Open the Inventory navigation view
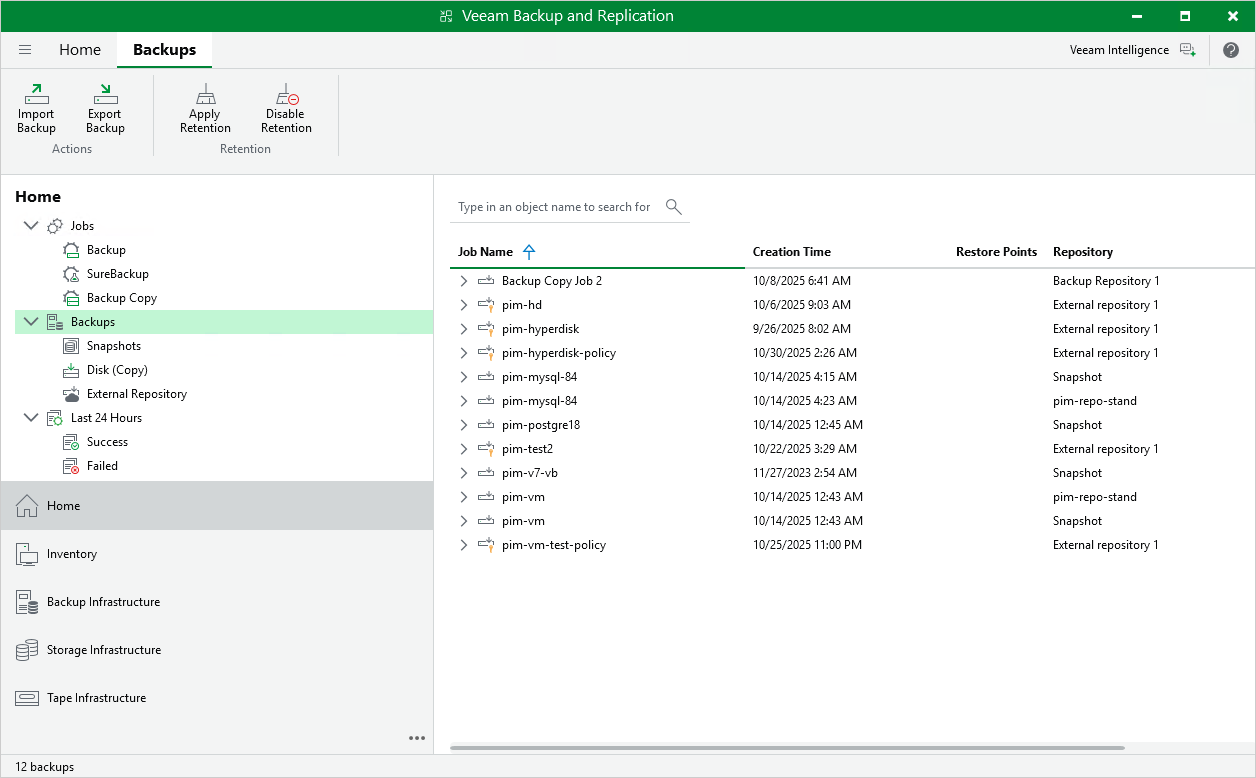 click(217, 554)
